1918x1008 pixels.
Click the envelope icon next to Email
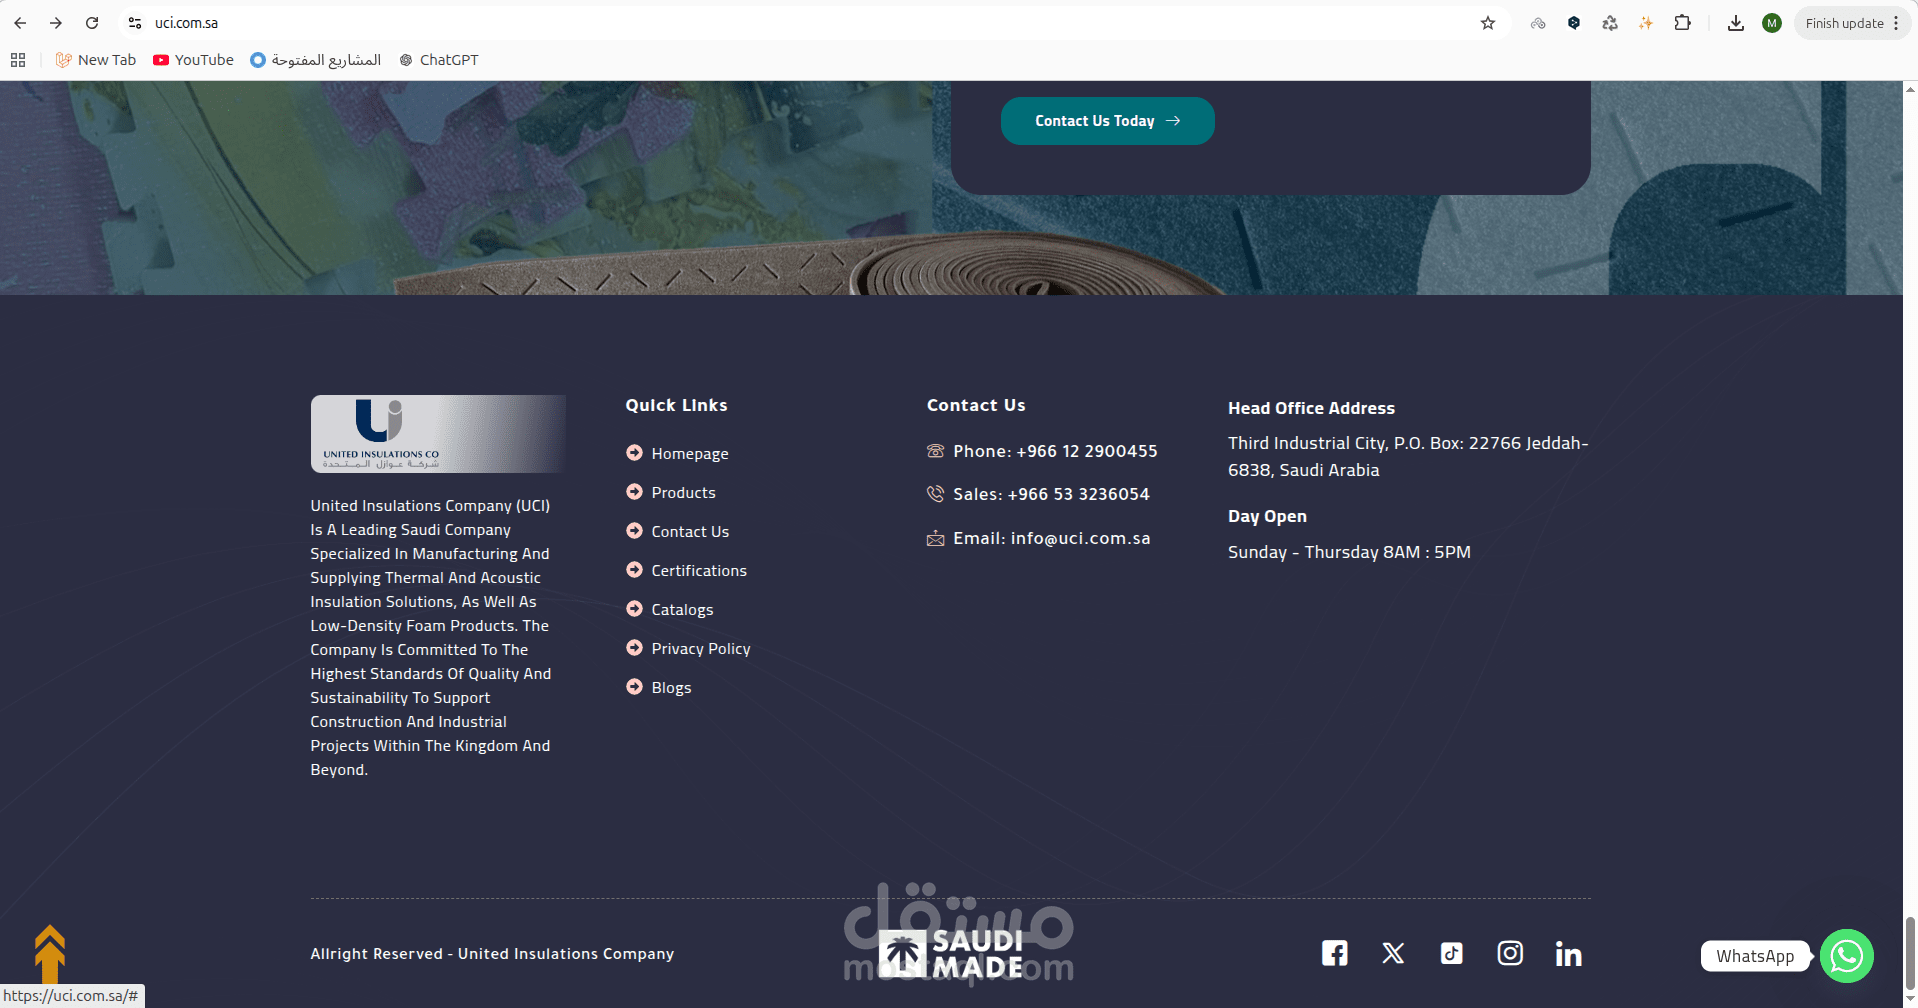coord(935,539)
